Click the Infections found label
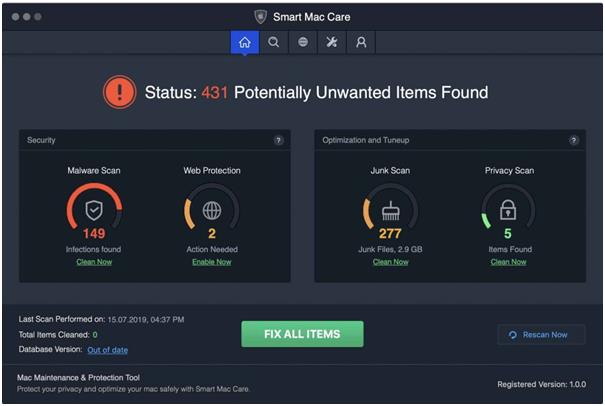 [93, 249]
